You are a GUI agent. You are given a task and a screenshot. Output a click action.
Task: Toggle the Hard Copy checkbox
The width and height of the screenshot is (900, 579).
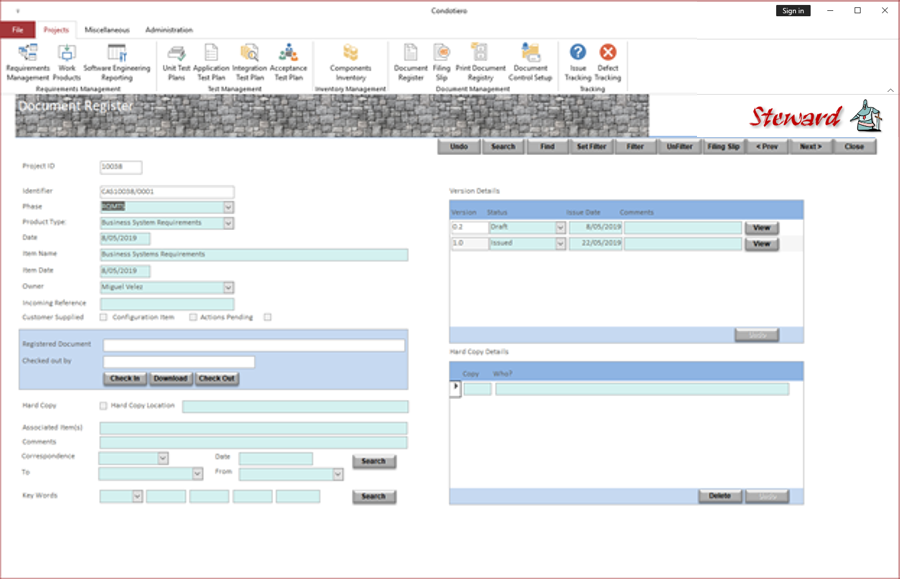103,406
